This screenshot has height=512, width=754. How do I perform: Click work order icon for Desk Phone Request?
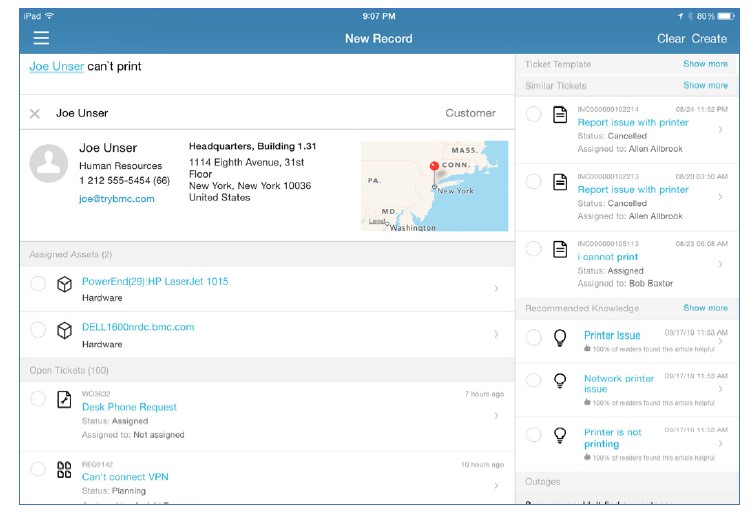64,400
